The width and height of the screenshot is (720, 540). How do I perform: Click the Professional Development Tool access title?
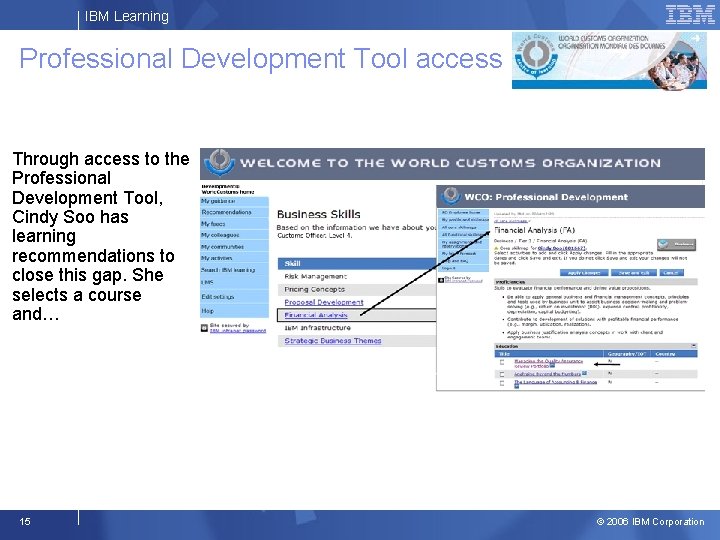pos(261,59)
